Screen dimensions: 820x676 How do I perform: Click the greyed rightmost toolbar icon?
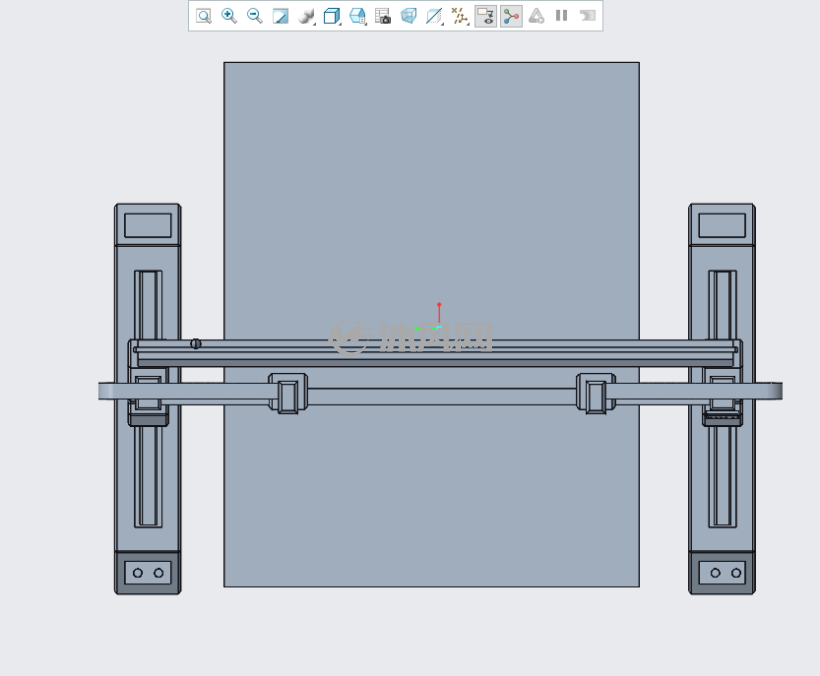(588, 16)
